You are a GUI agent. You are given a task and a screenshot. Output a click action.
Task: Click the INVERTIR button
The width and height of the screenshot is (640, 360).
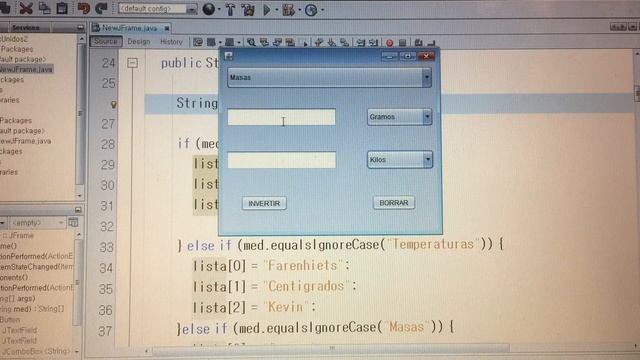click(x=264, y=203)
